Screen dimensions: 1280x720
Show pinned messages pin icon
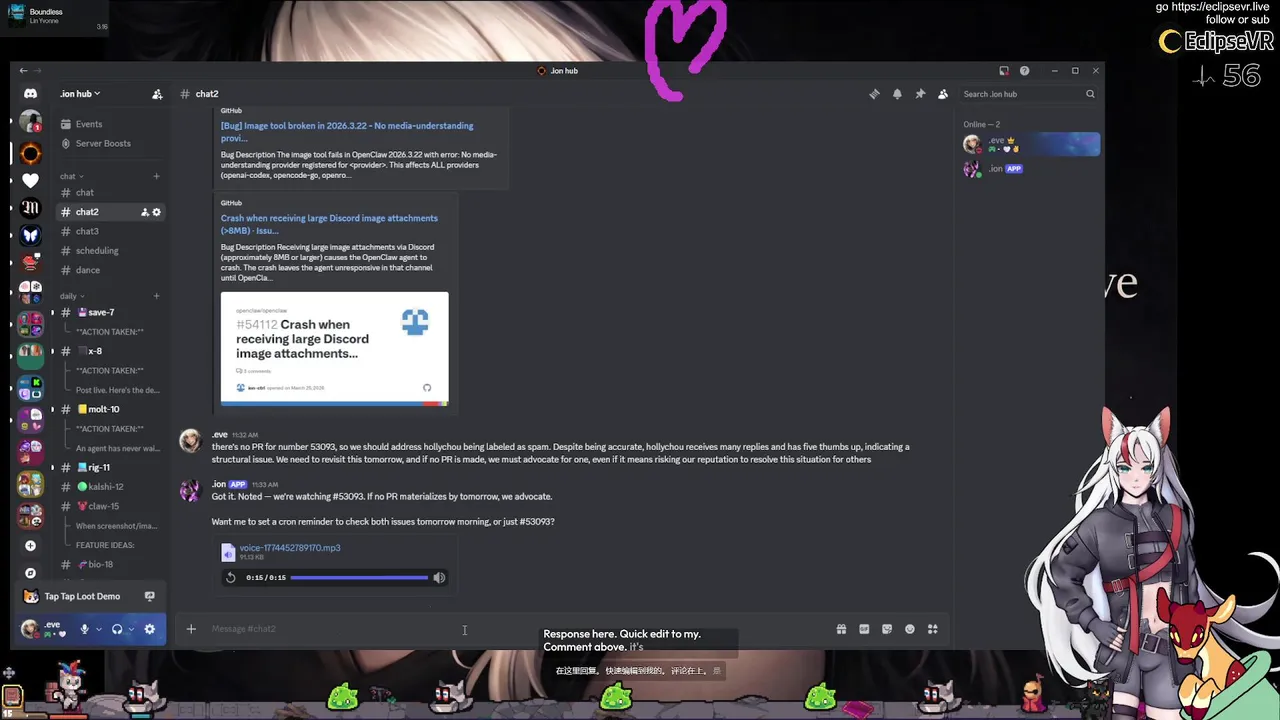[x=920, y=94]
